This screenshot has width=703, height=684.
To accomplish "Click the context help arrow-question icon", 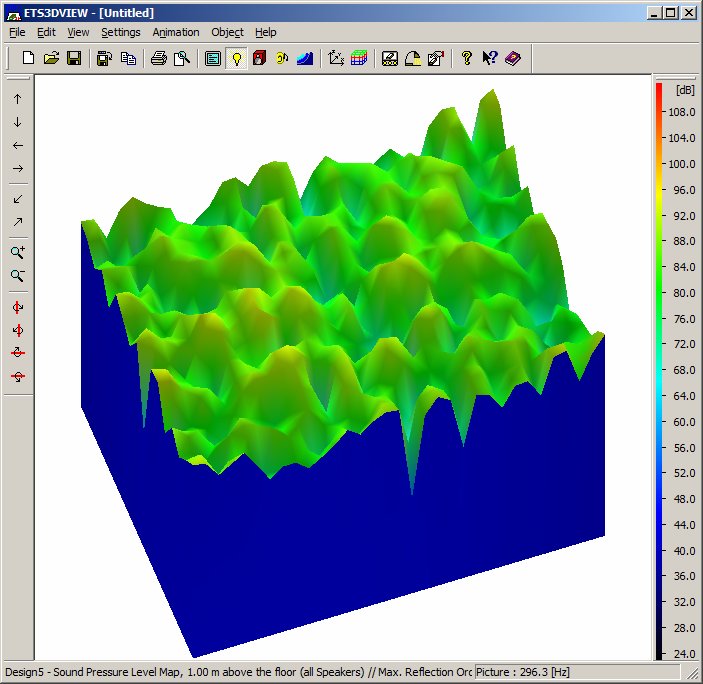I will (490, 58).
